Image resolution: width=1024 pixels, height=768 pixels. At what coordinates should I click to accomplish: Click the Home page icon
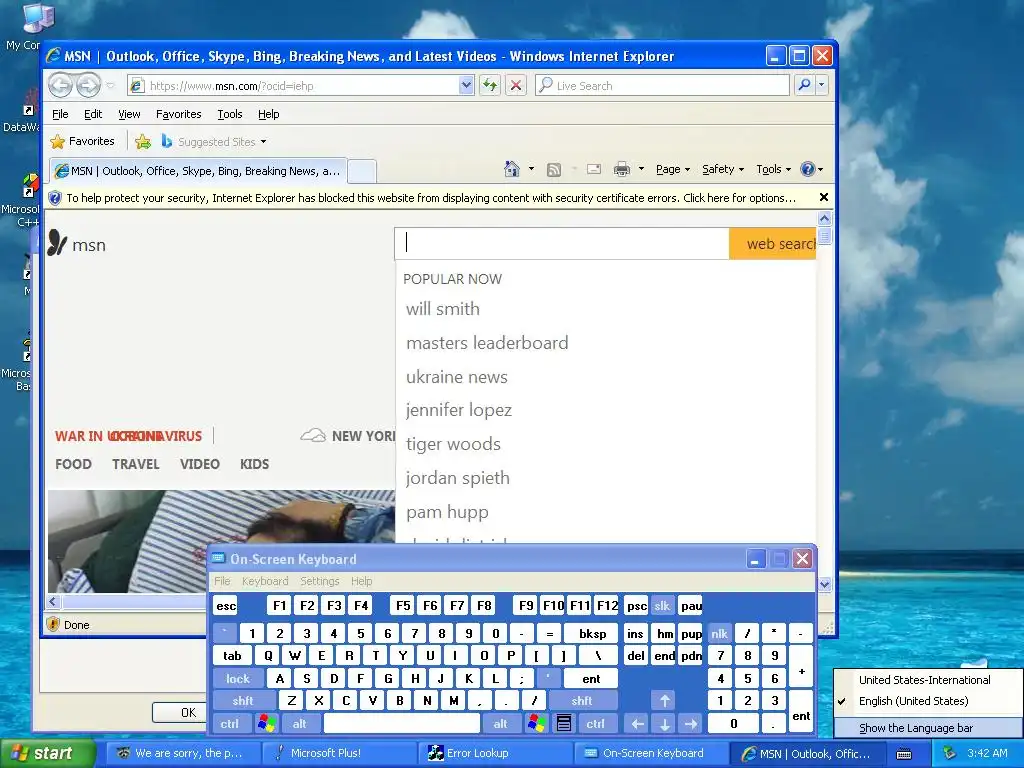point(512,169)
